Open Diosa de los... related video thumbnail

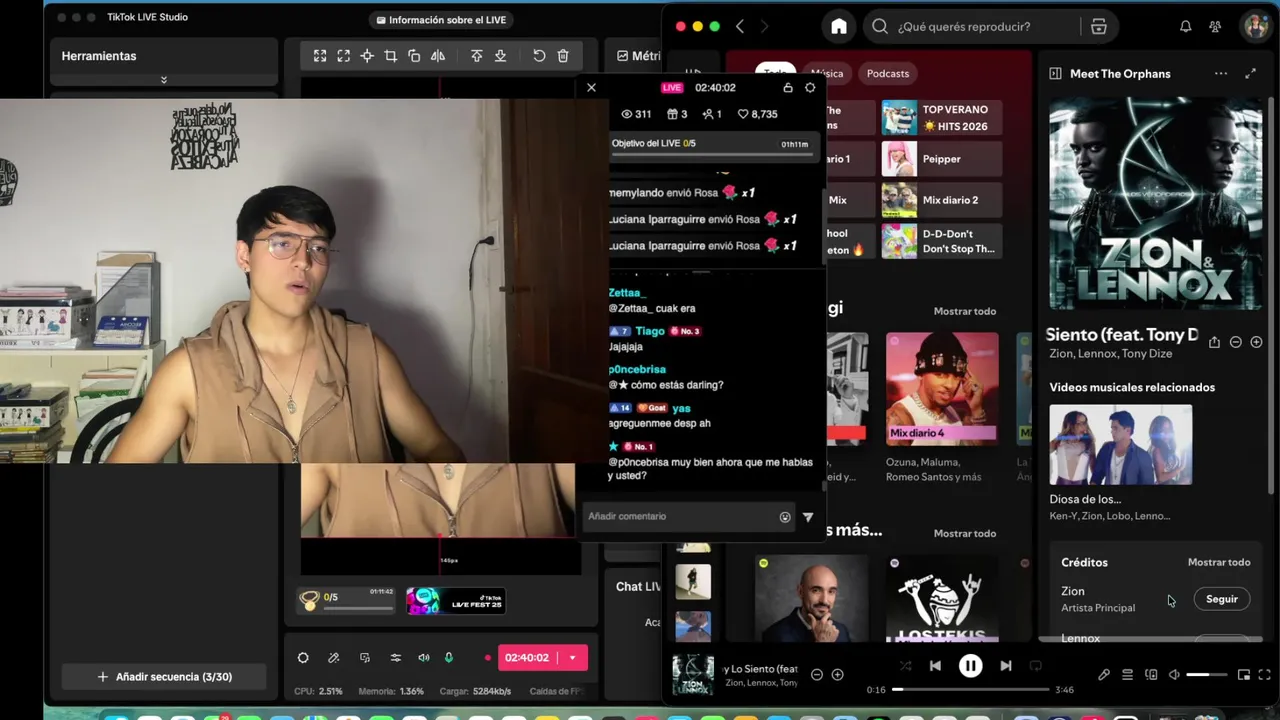[1120, 445]
